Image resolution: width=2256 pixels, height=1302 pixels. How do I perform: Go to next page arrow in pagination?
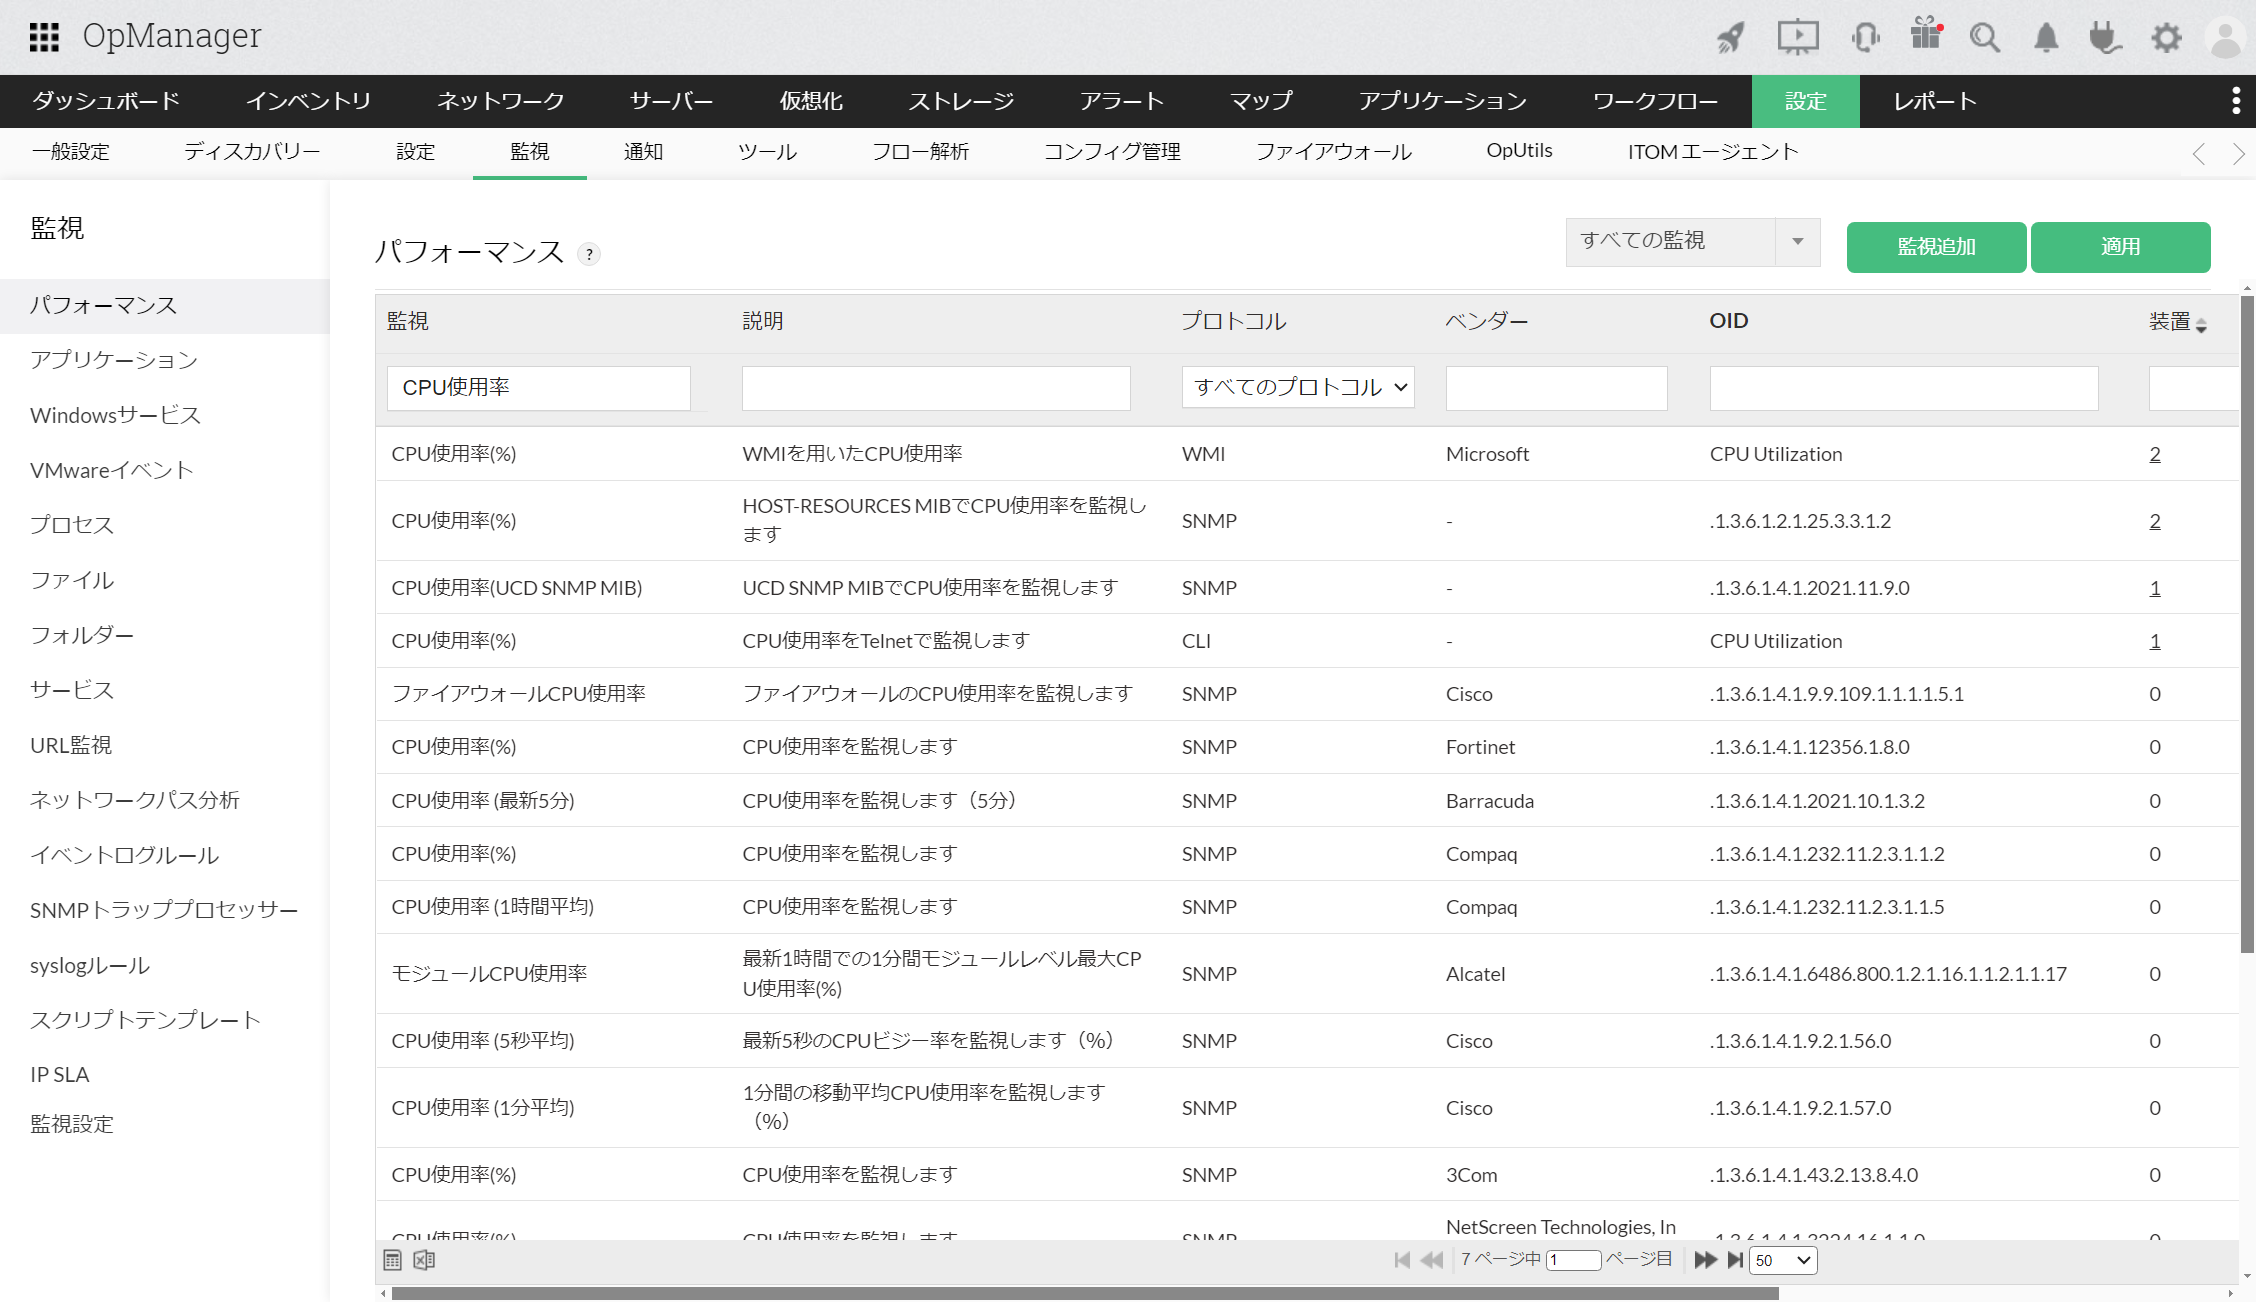click(1705, 1260)
